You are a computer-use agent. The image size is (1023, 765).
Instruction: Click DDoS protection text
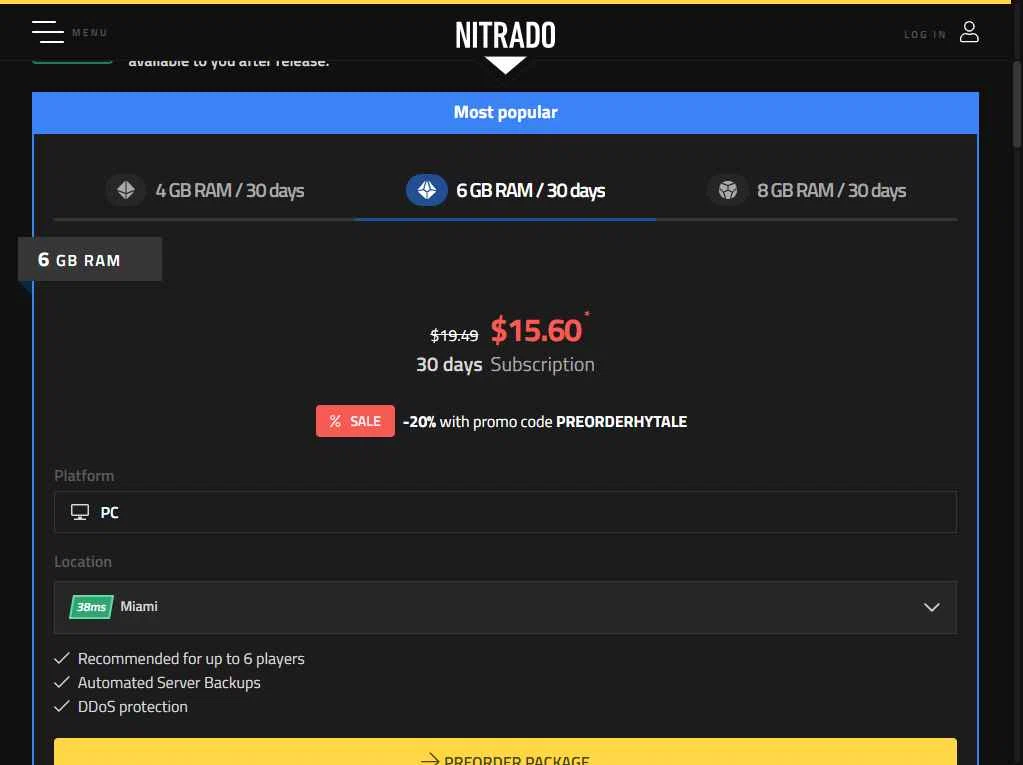(132, 707)
